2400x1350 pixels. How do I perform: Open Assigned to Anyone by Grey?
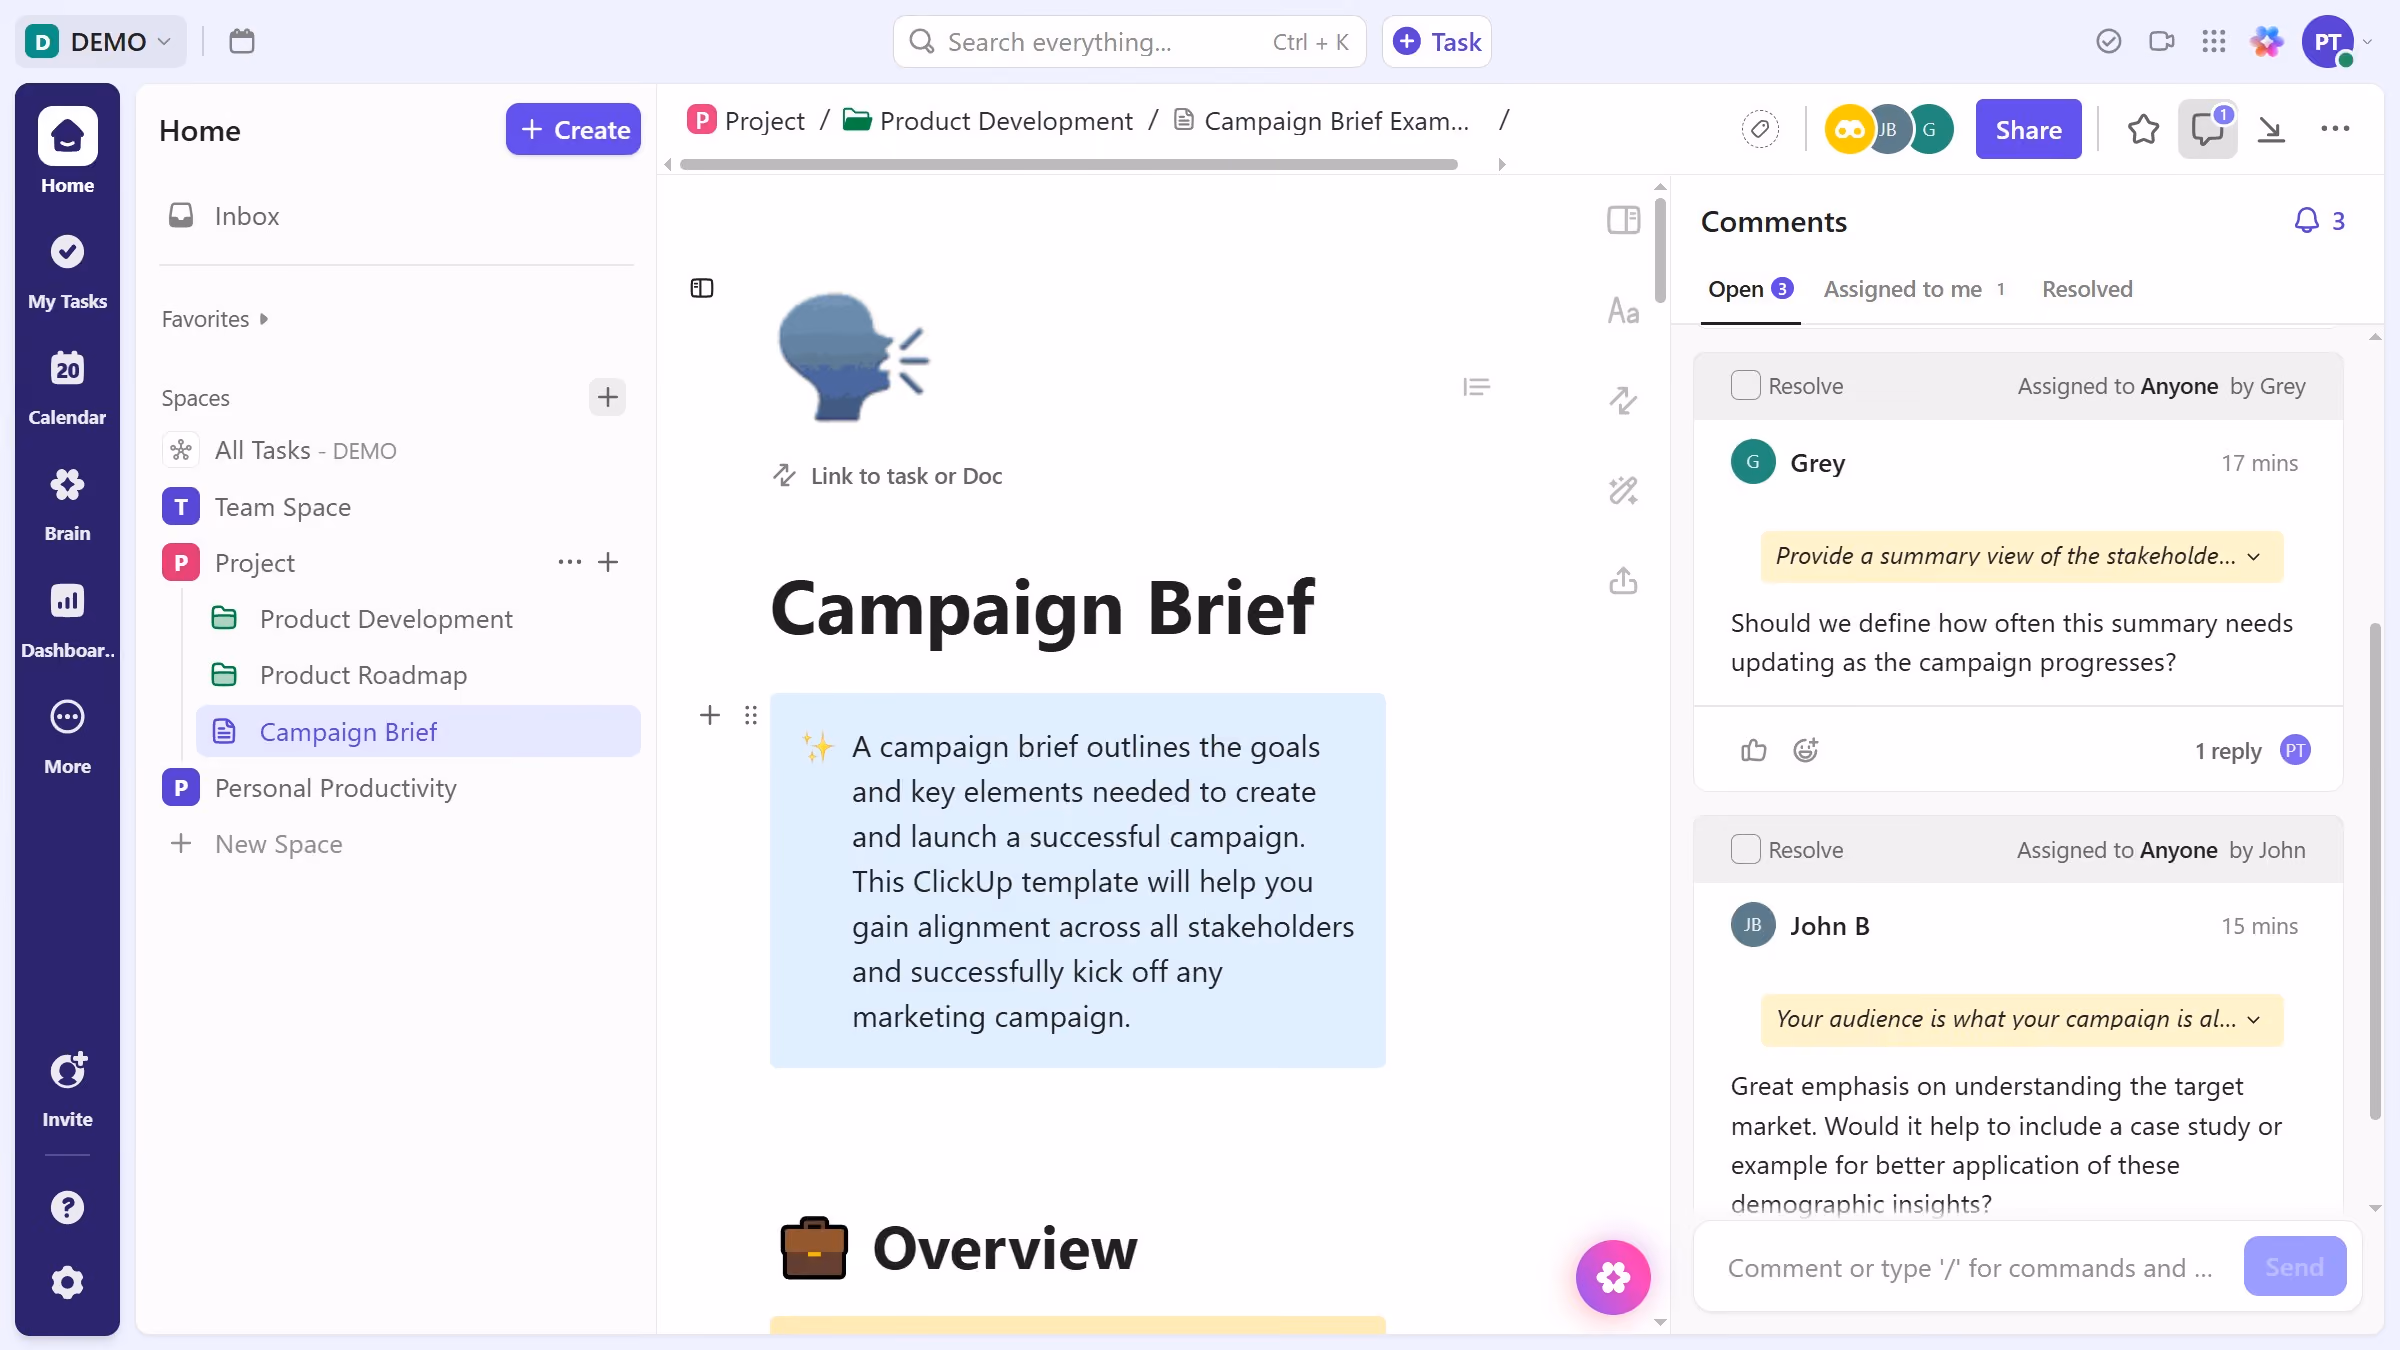click(x=2161, y=386)
